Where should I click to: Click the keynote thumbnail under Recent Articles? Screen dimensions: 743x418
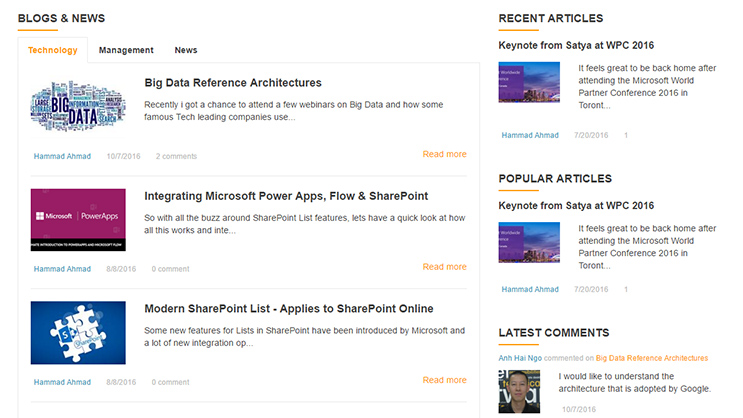point(529,82)
